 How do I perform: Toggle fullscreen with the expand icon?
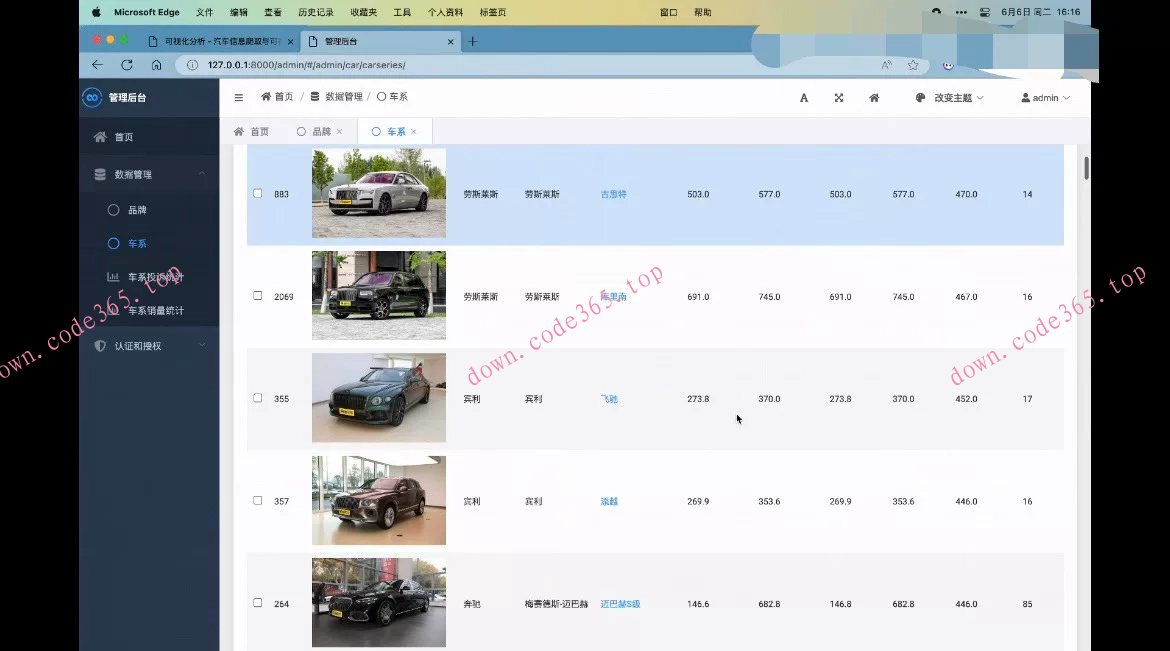click(839, 98)
